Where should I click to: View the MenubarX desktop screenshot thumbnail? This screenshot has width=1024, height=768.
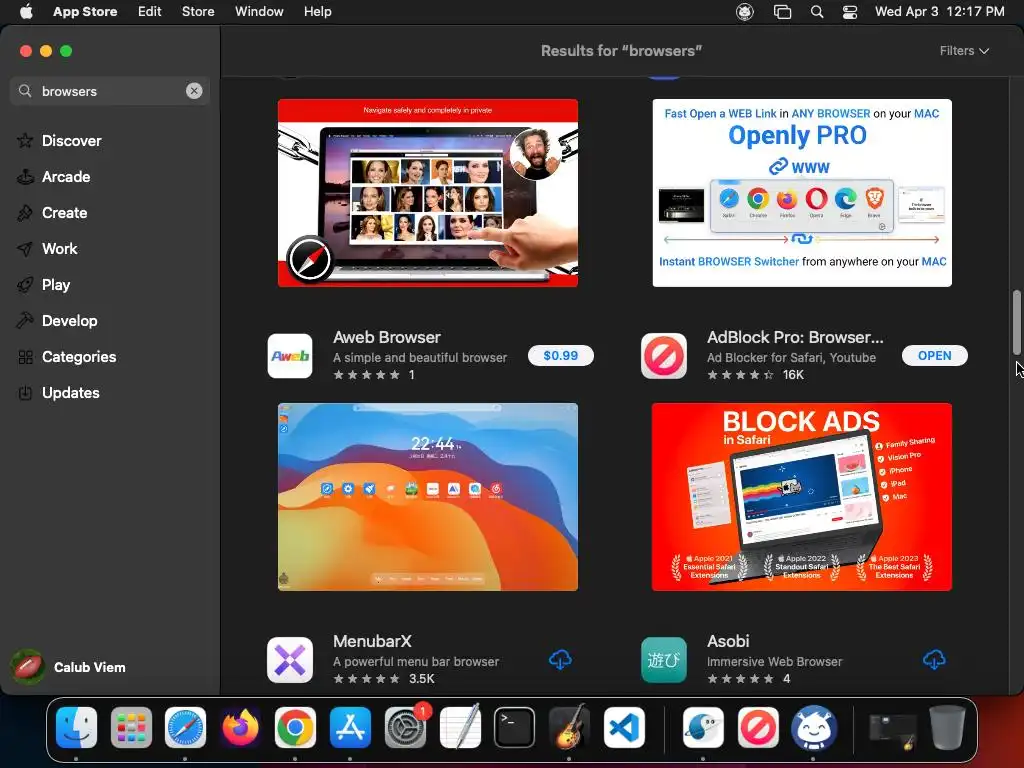tap(428, 497)
